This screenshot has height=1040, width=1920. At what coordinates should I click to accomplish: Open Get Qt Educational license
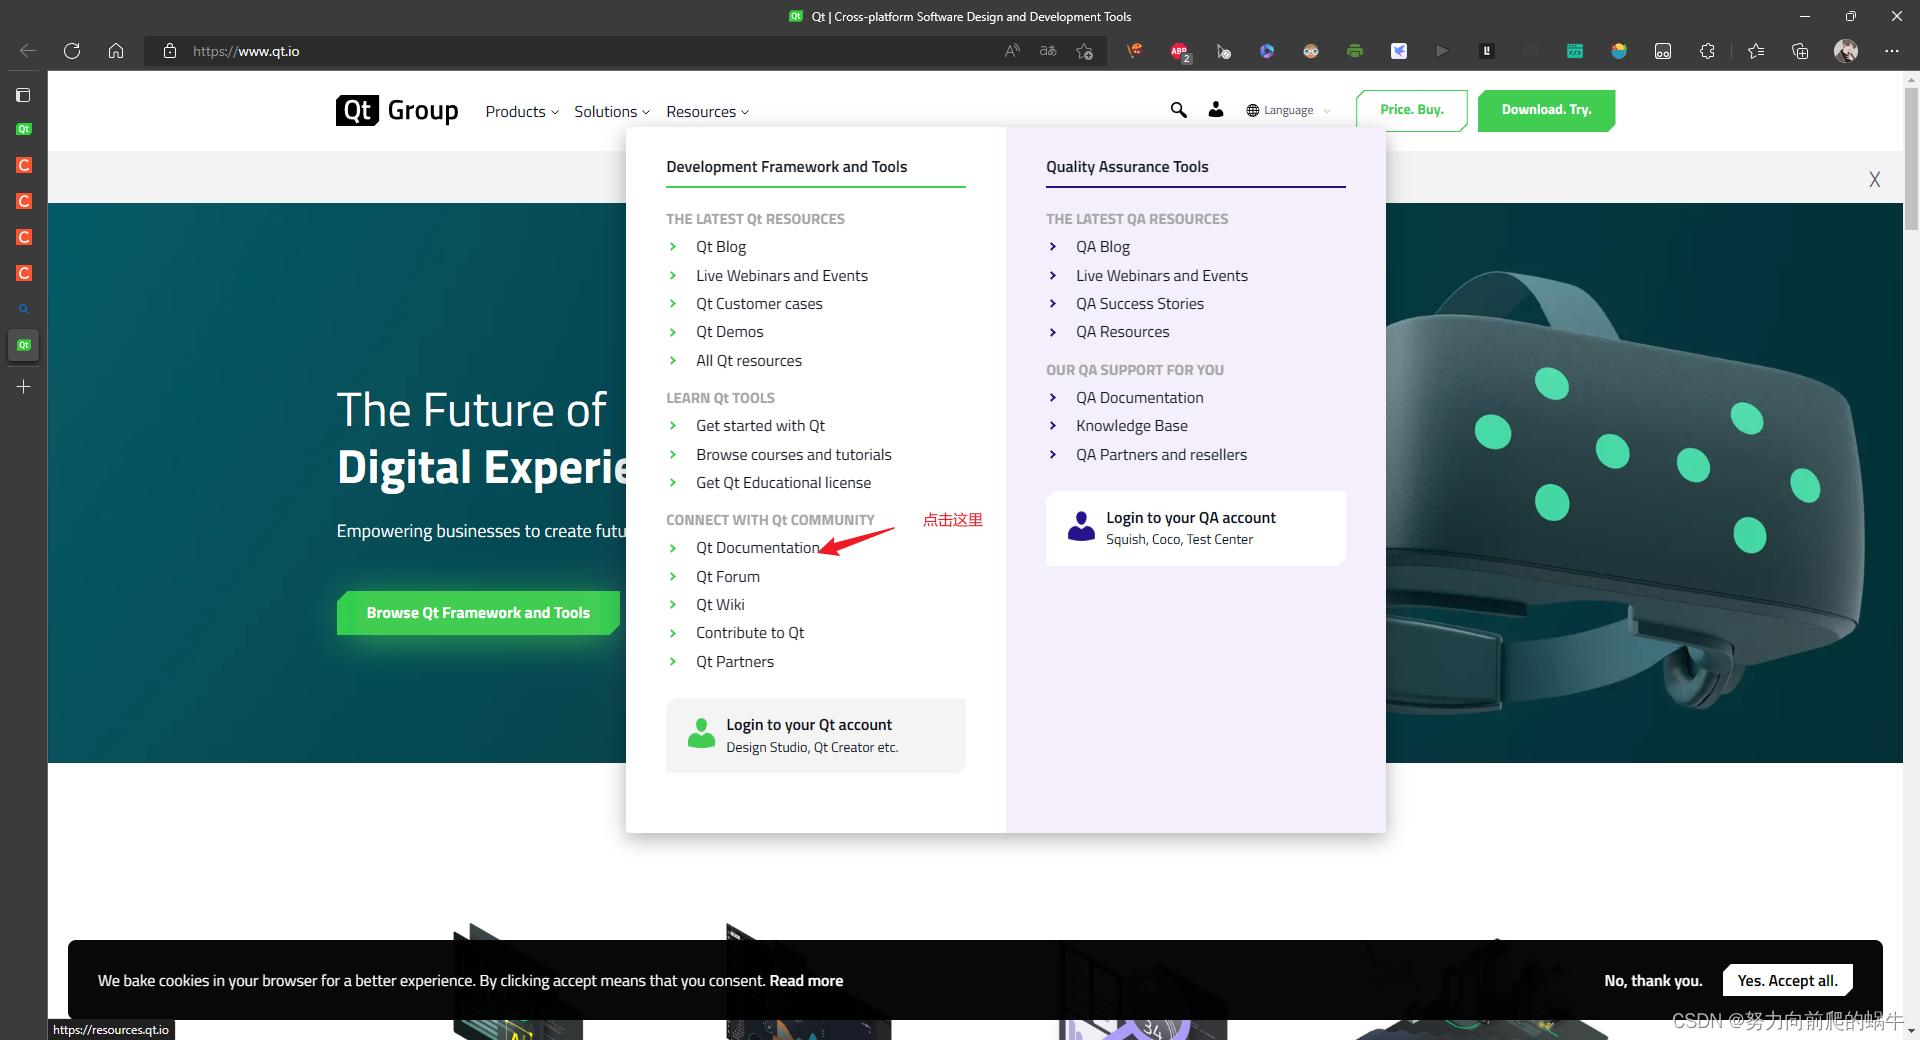783,483
